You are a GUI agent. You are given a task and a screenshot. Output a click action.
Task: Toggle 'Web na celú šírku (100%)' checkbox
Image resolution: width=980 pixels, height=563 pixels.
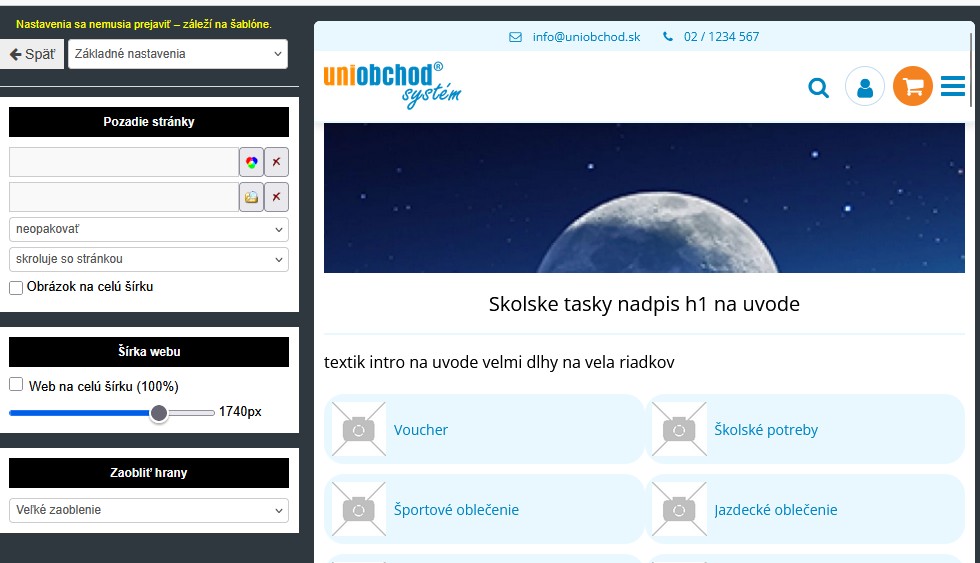point(16,385)
